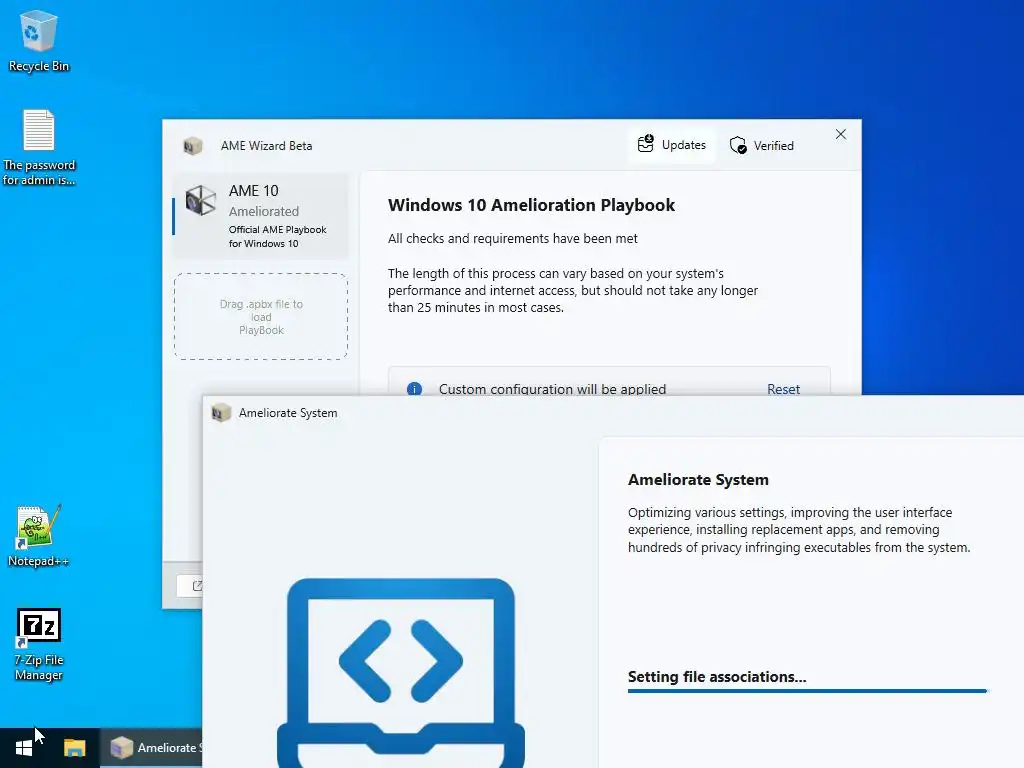Open the Windows Start menu

[x=24, y=748]
